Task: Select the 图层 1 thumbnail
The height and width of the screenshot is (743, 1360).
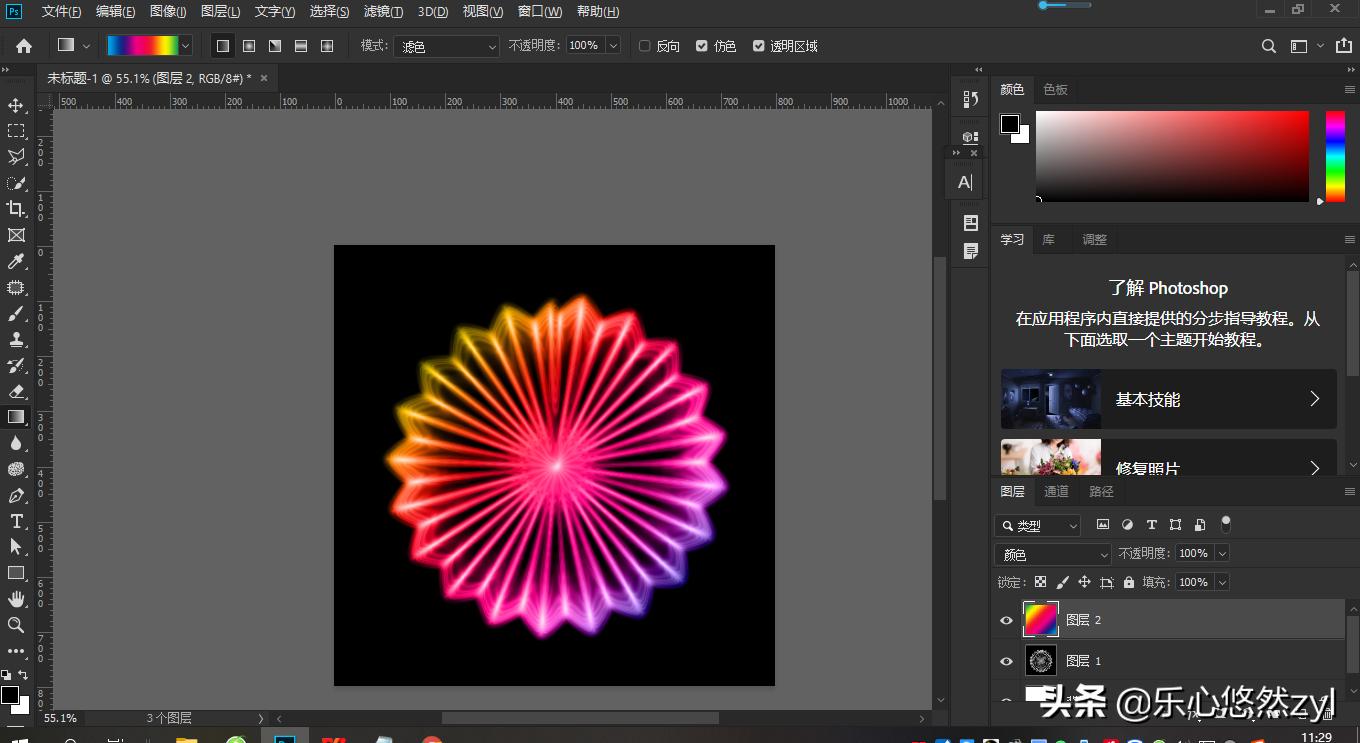Action: point(1041,661)
